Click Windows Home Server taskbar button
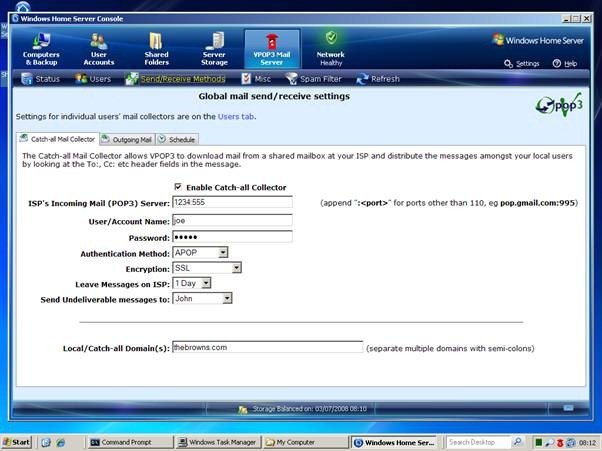 pos(394,442)
